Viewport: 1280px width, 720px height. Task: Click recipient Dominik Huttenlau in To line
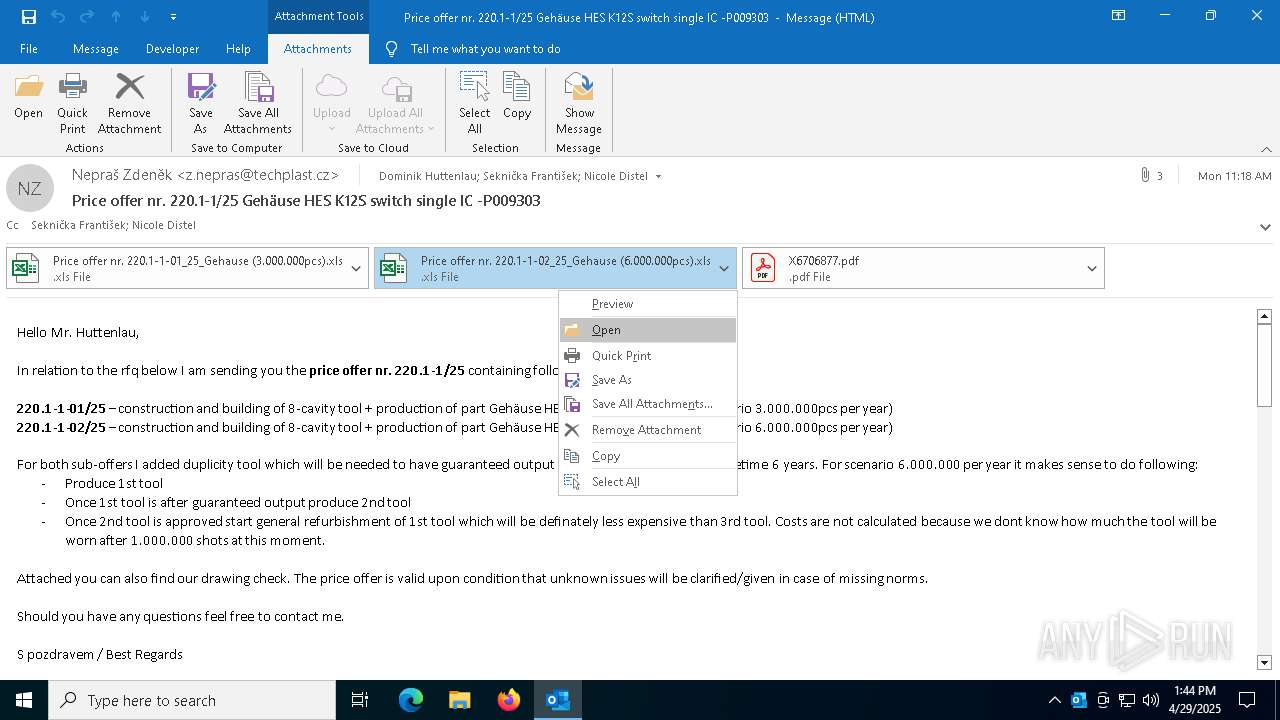point(428,176)
